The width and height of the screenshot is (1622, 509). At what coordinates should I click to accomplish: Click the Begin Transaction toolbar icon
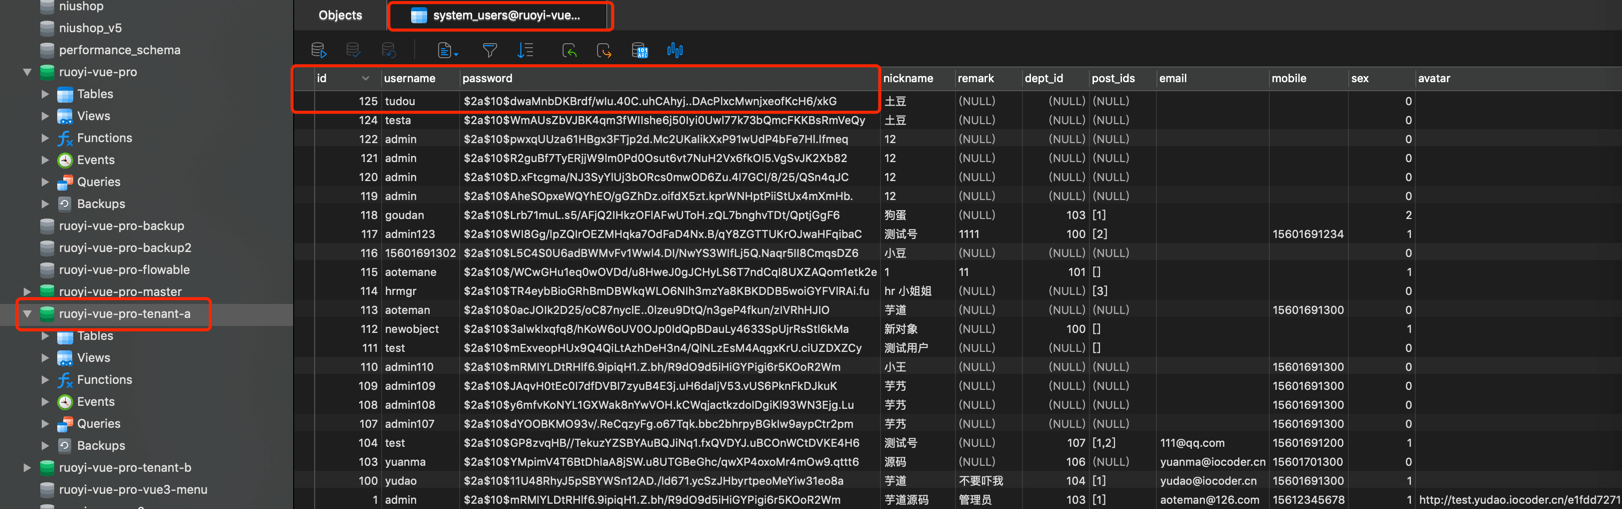click(x=319, y=50)
